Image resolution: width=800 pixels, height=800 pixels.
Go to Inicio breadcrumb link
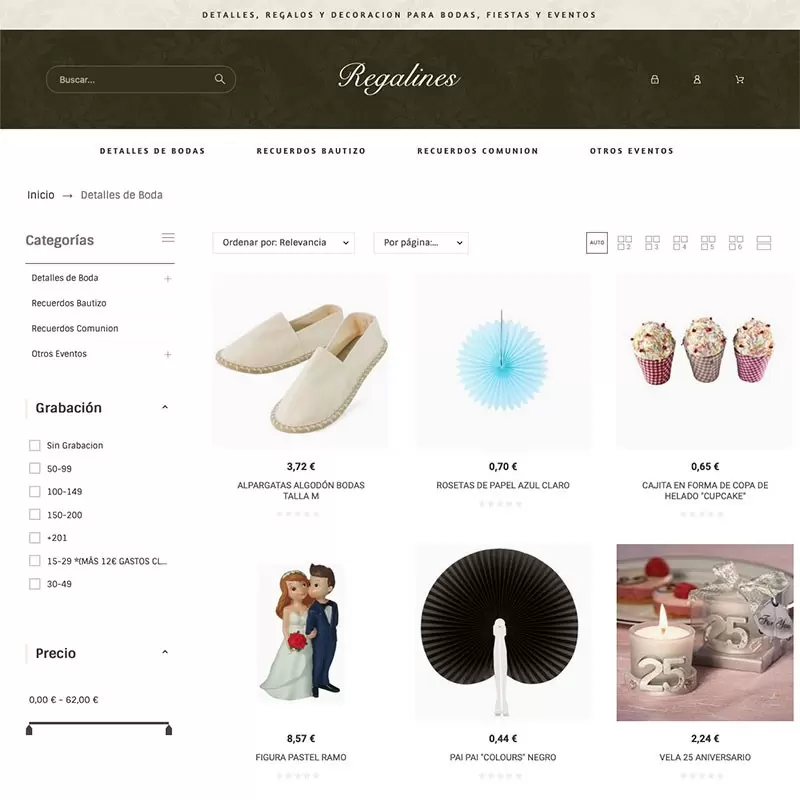pos(41,195)
